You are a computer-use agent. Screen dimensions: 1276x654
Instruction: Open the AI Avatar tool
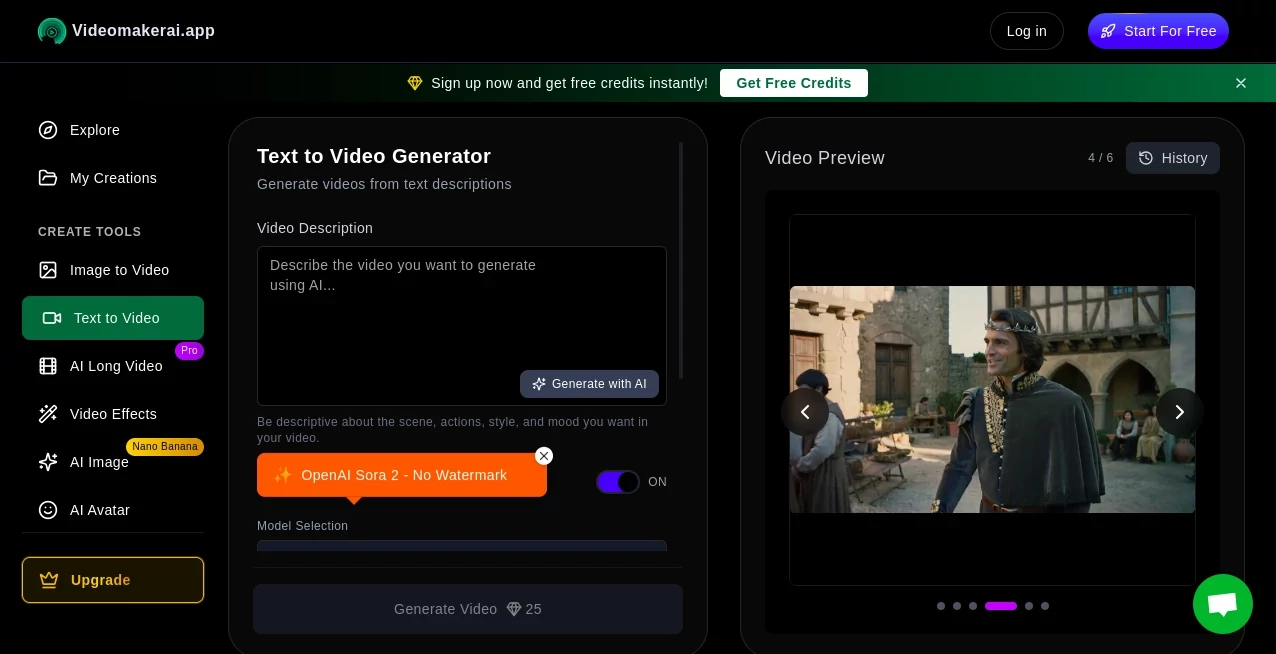pos(100,510)
